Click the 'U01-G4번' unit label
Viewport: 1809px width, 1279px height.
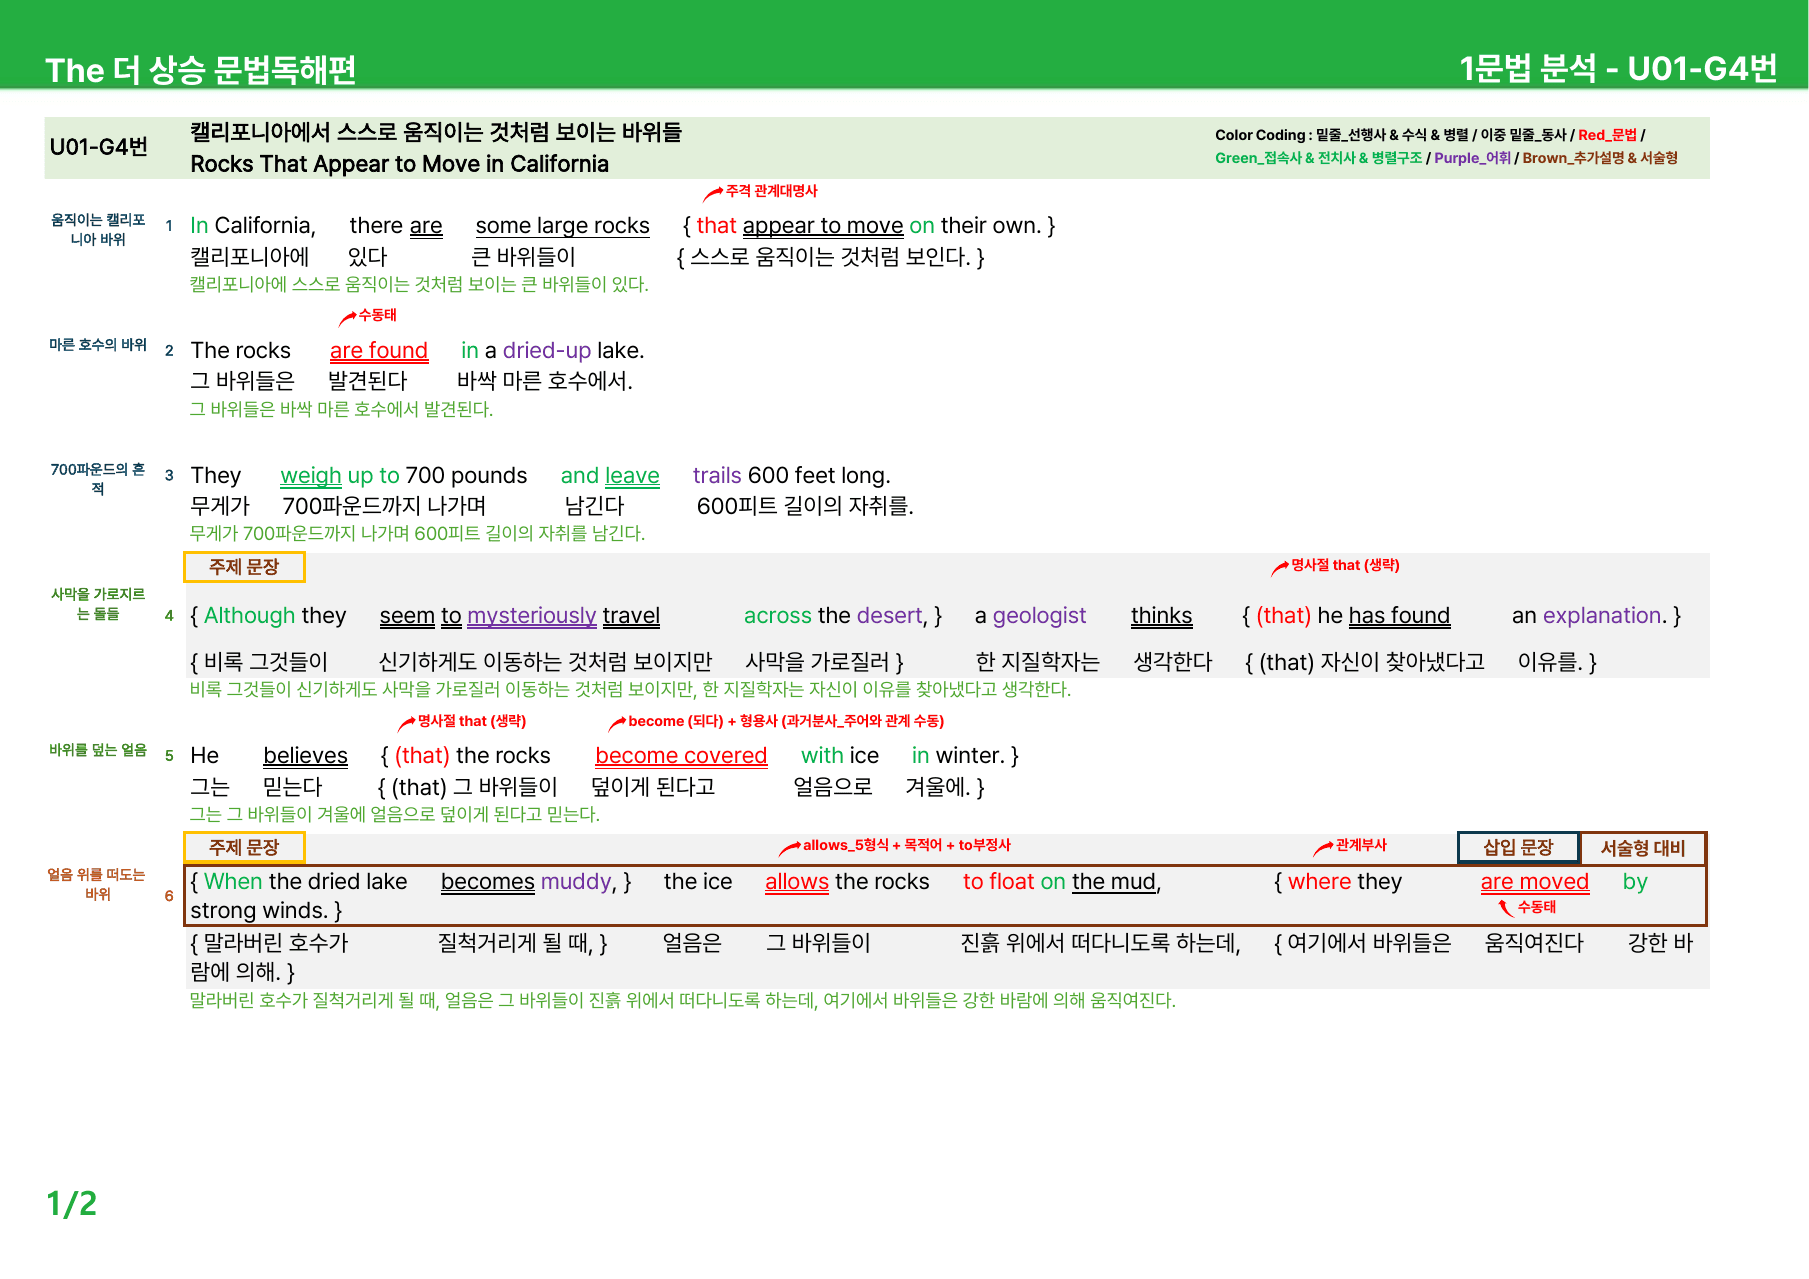pyautogui.click(x=98, y=147)
